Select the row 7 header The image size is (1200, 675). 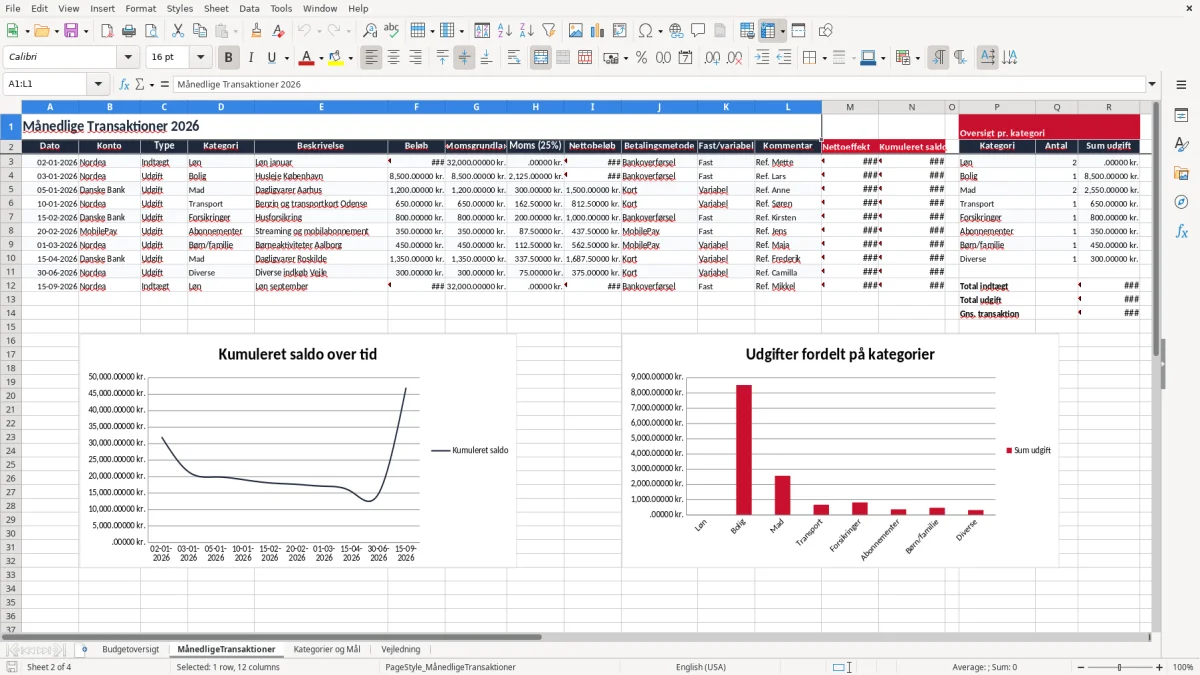coord(10,217)
